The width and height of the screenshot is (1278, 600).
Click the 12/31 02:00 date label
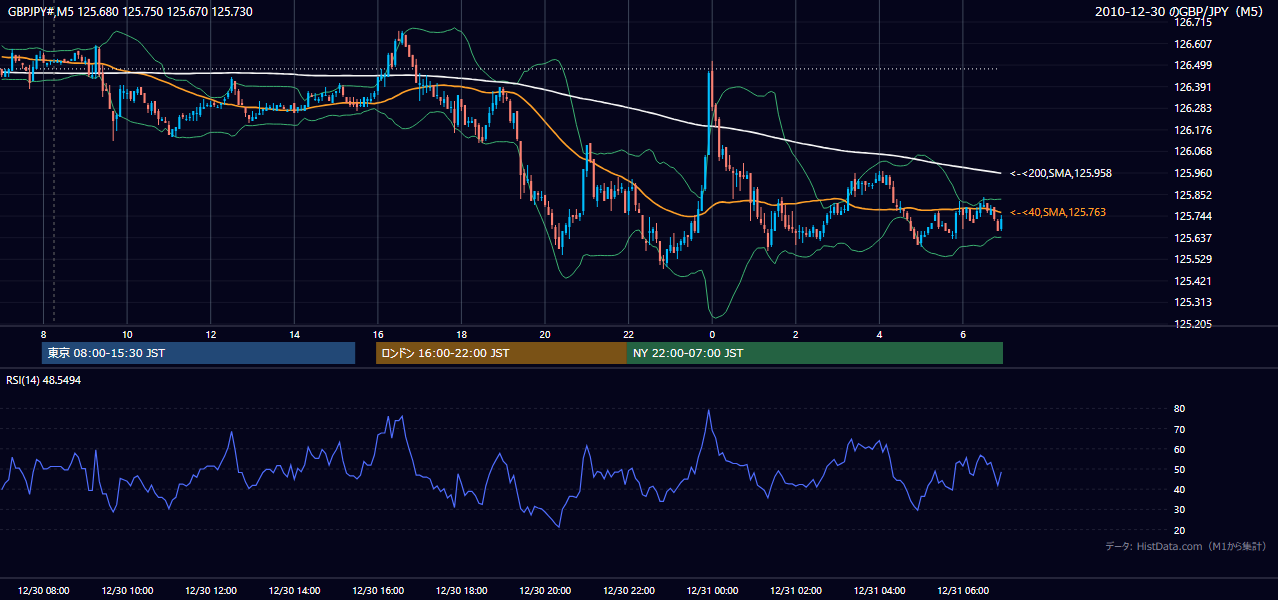(x=795, y=591)
